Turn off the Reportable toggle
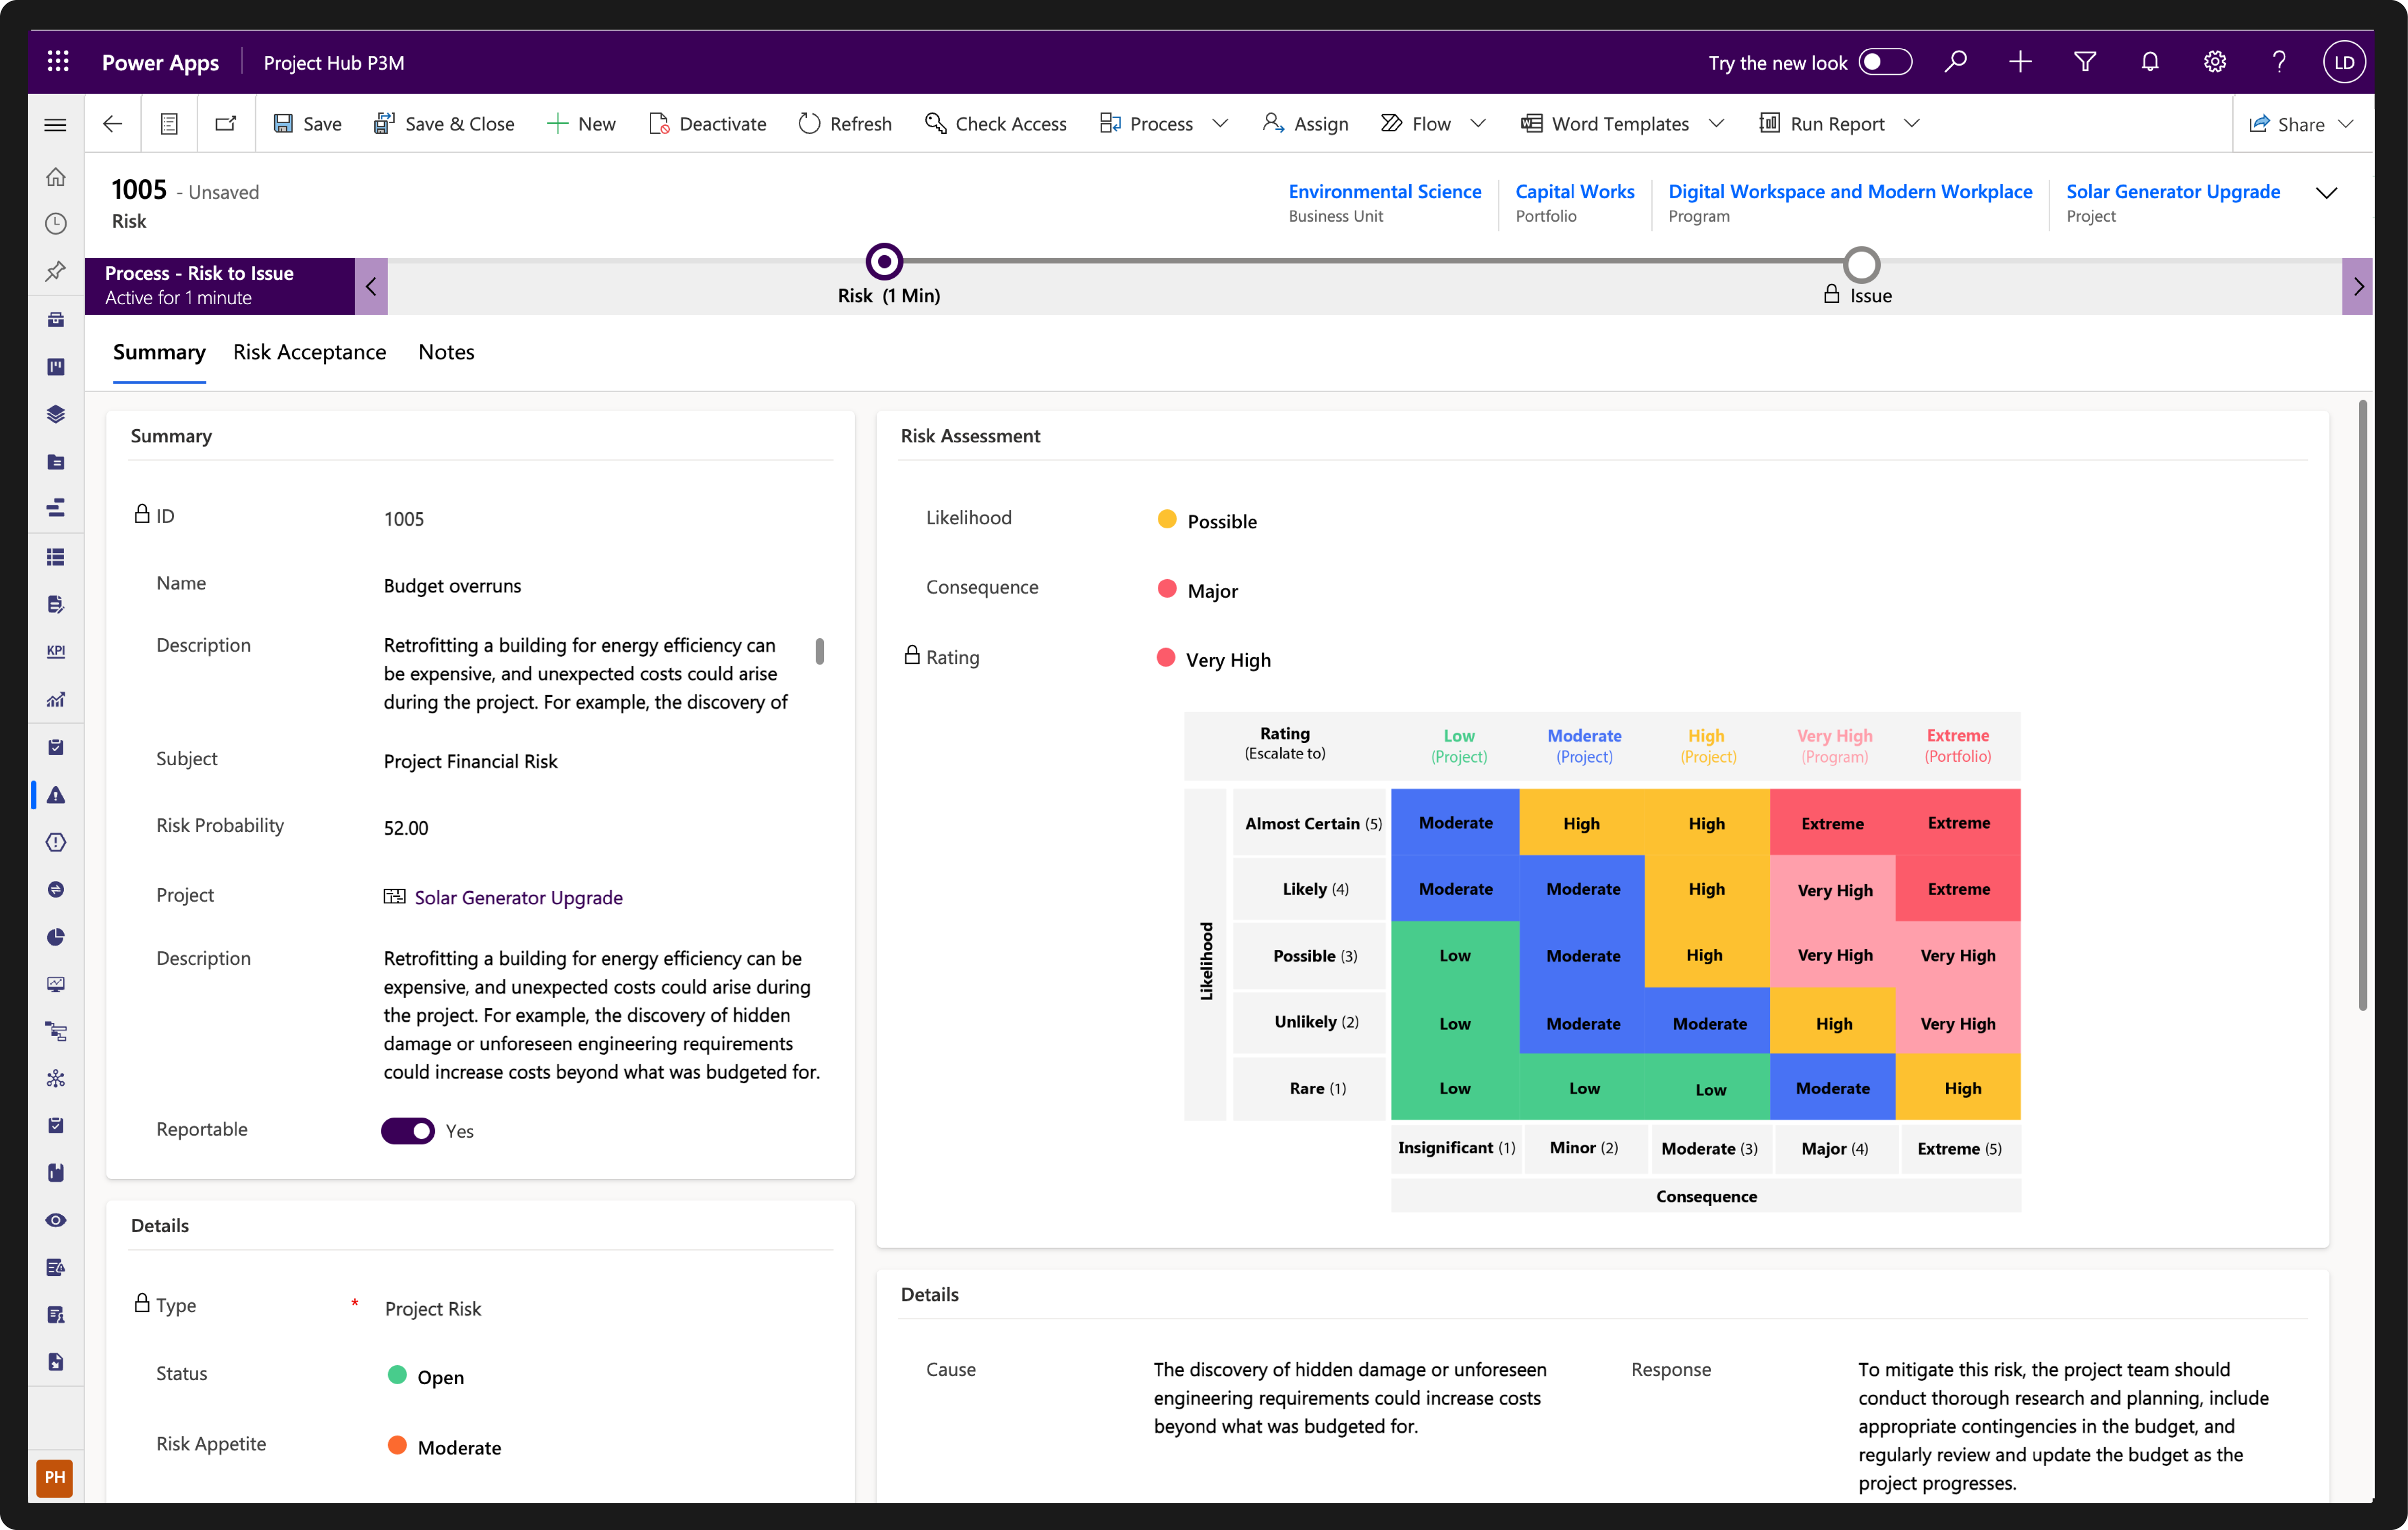The image size is (2408, 1530). click(x=408, y=1131)
